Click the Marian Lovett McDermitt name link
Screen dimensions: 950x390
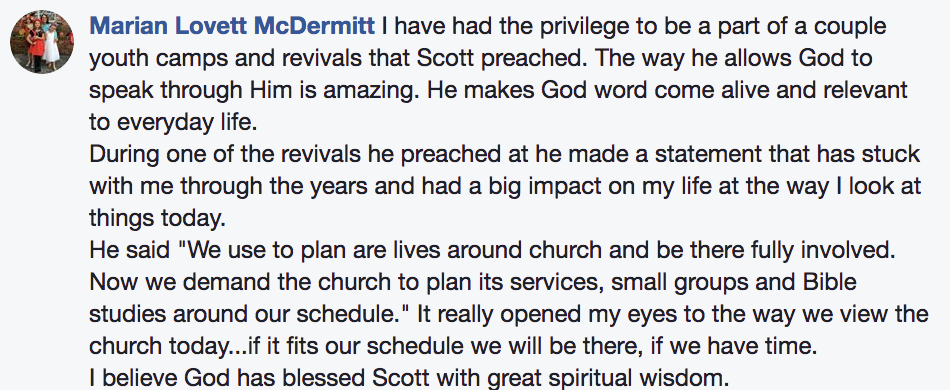(x=232, y=26)
